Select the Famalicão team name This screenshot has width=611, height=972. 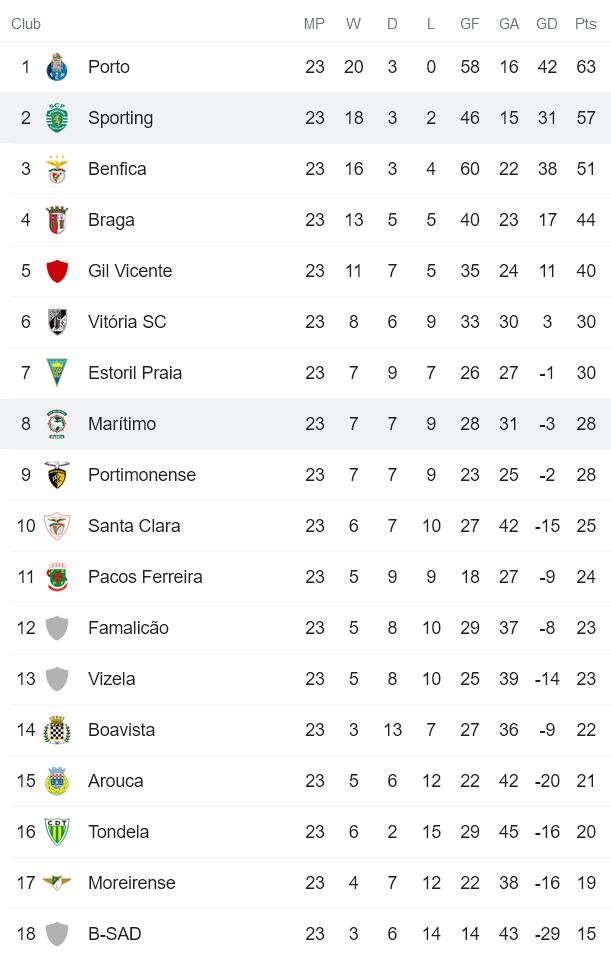tap(128, 628)
